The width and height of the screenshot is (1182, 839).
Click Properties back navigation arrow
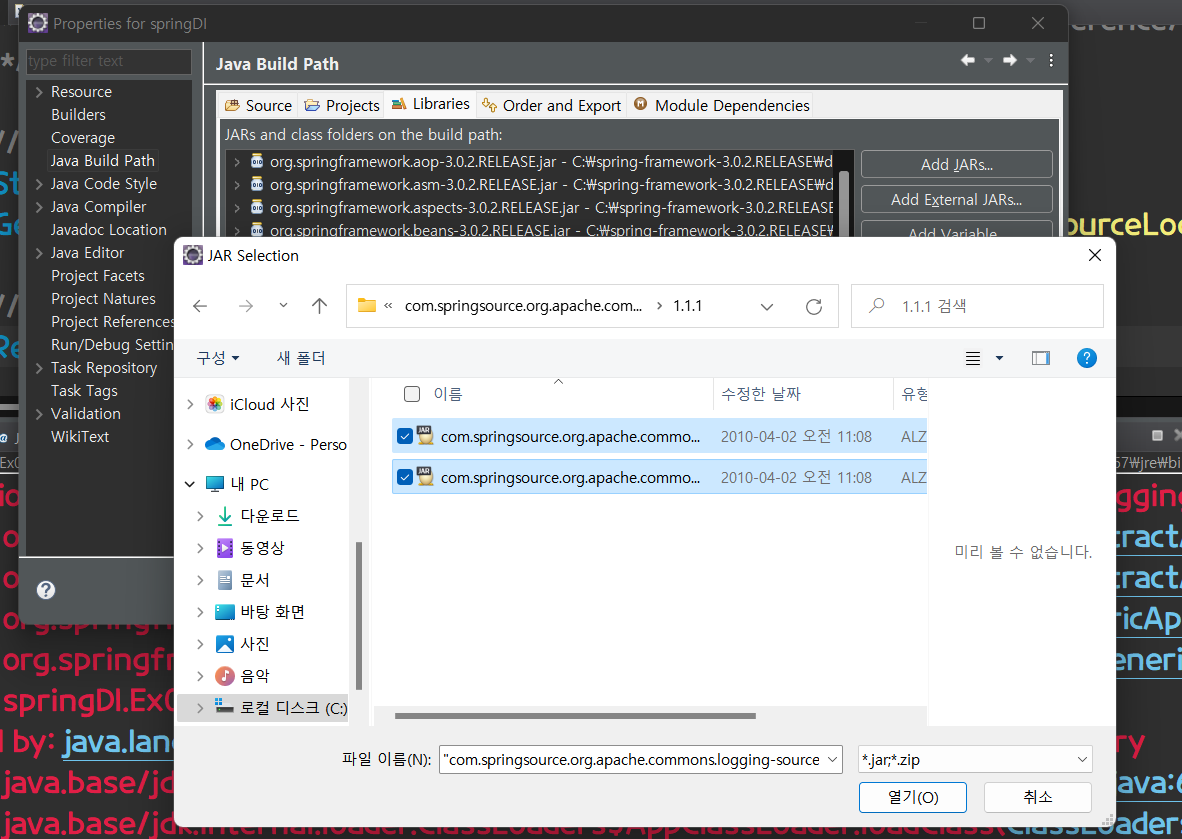coord(969,60)
